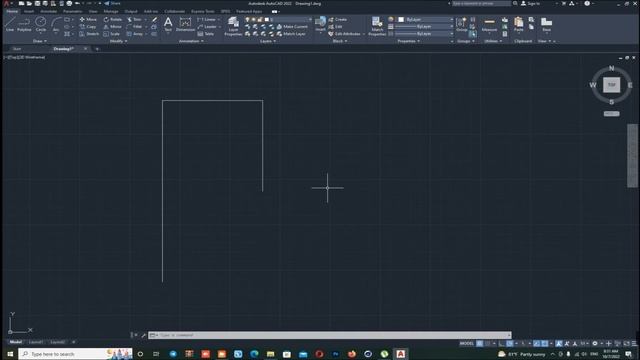640x360 pixels.
Task: Click Match Properties tool
Action: (x=377, y=27)
